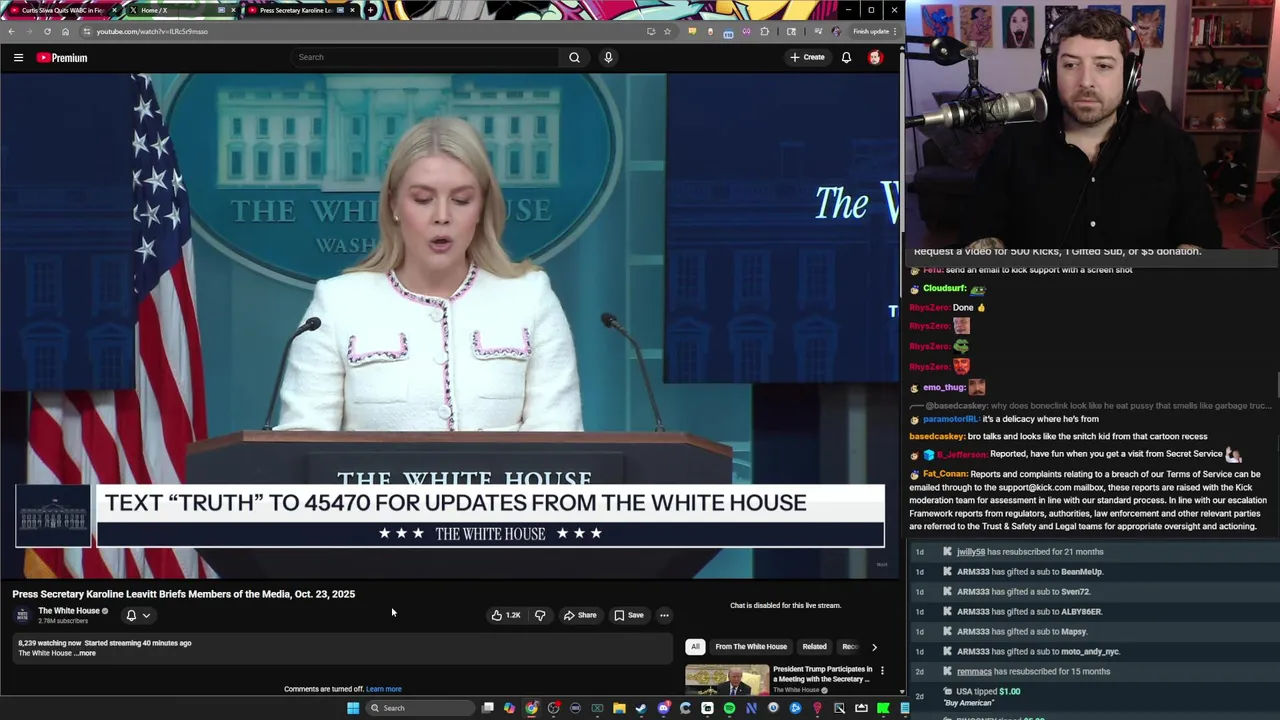Go to YouTube Premium home logo
This screenshot has height=720, width=1280.
point(62,58)
